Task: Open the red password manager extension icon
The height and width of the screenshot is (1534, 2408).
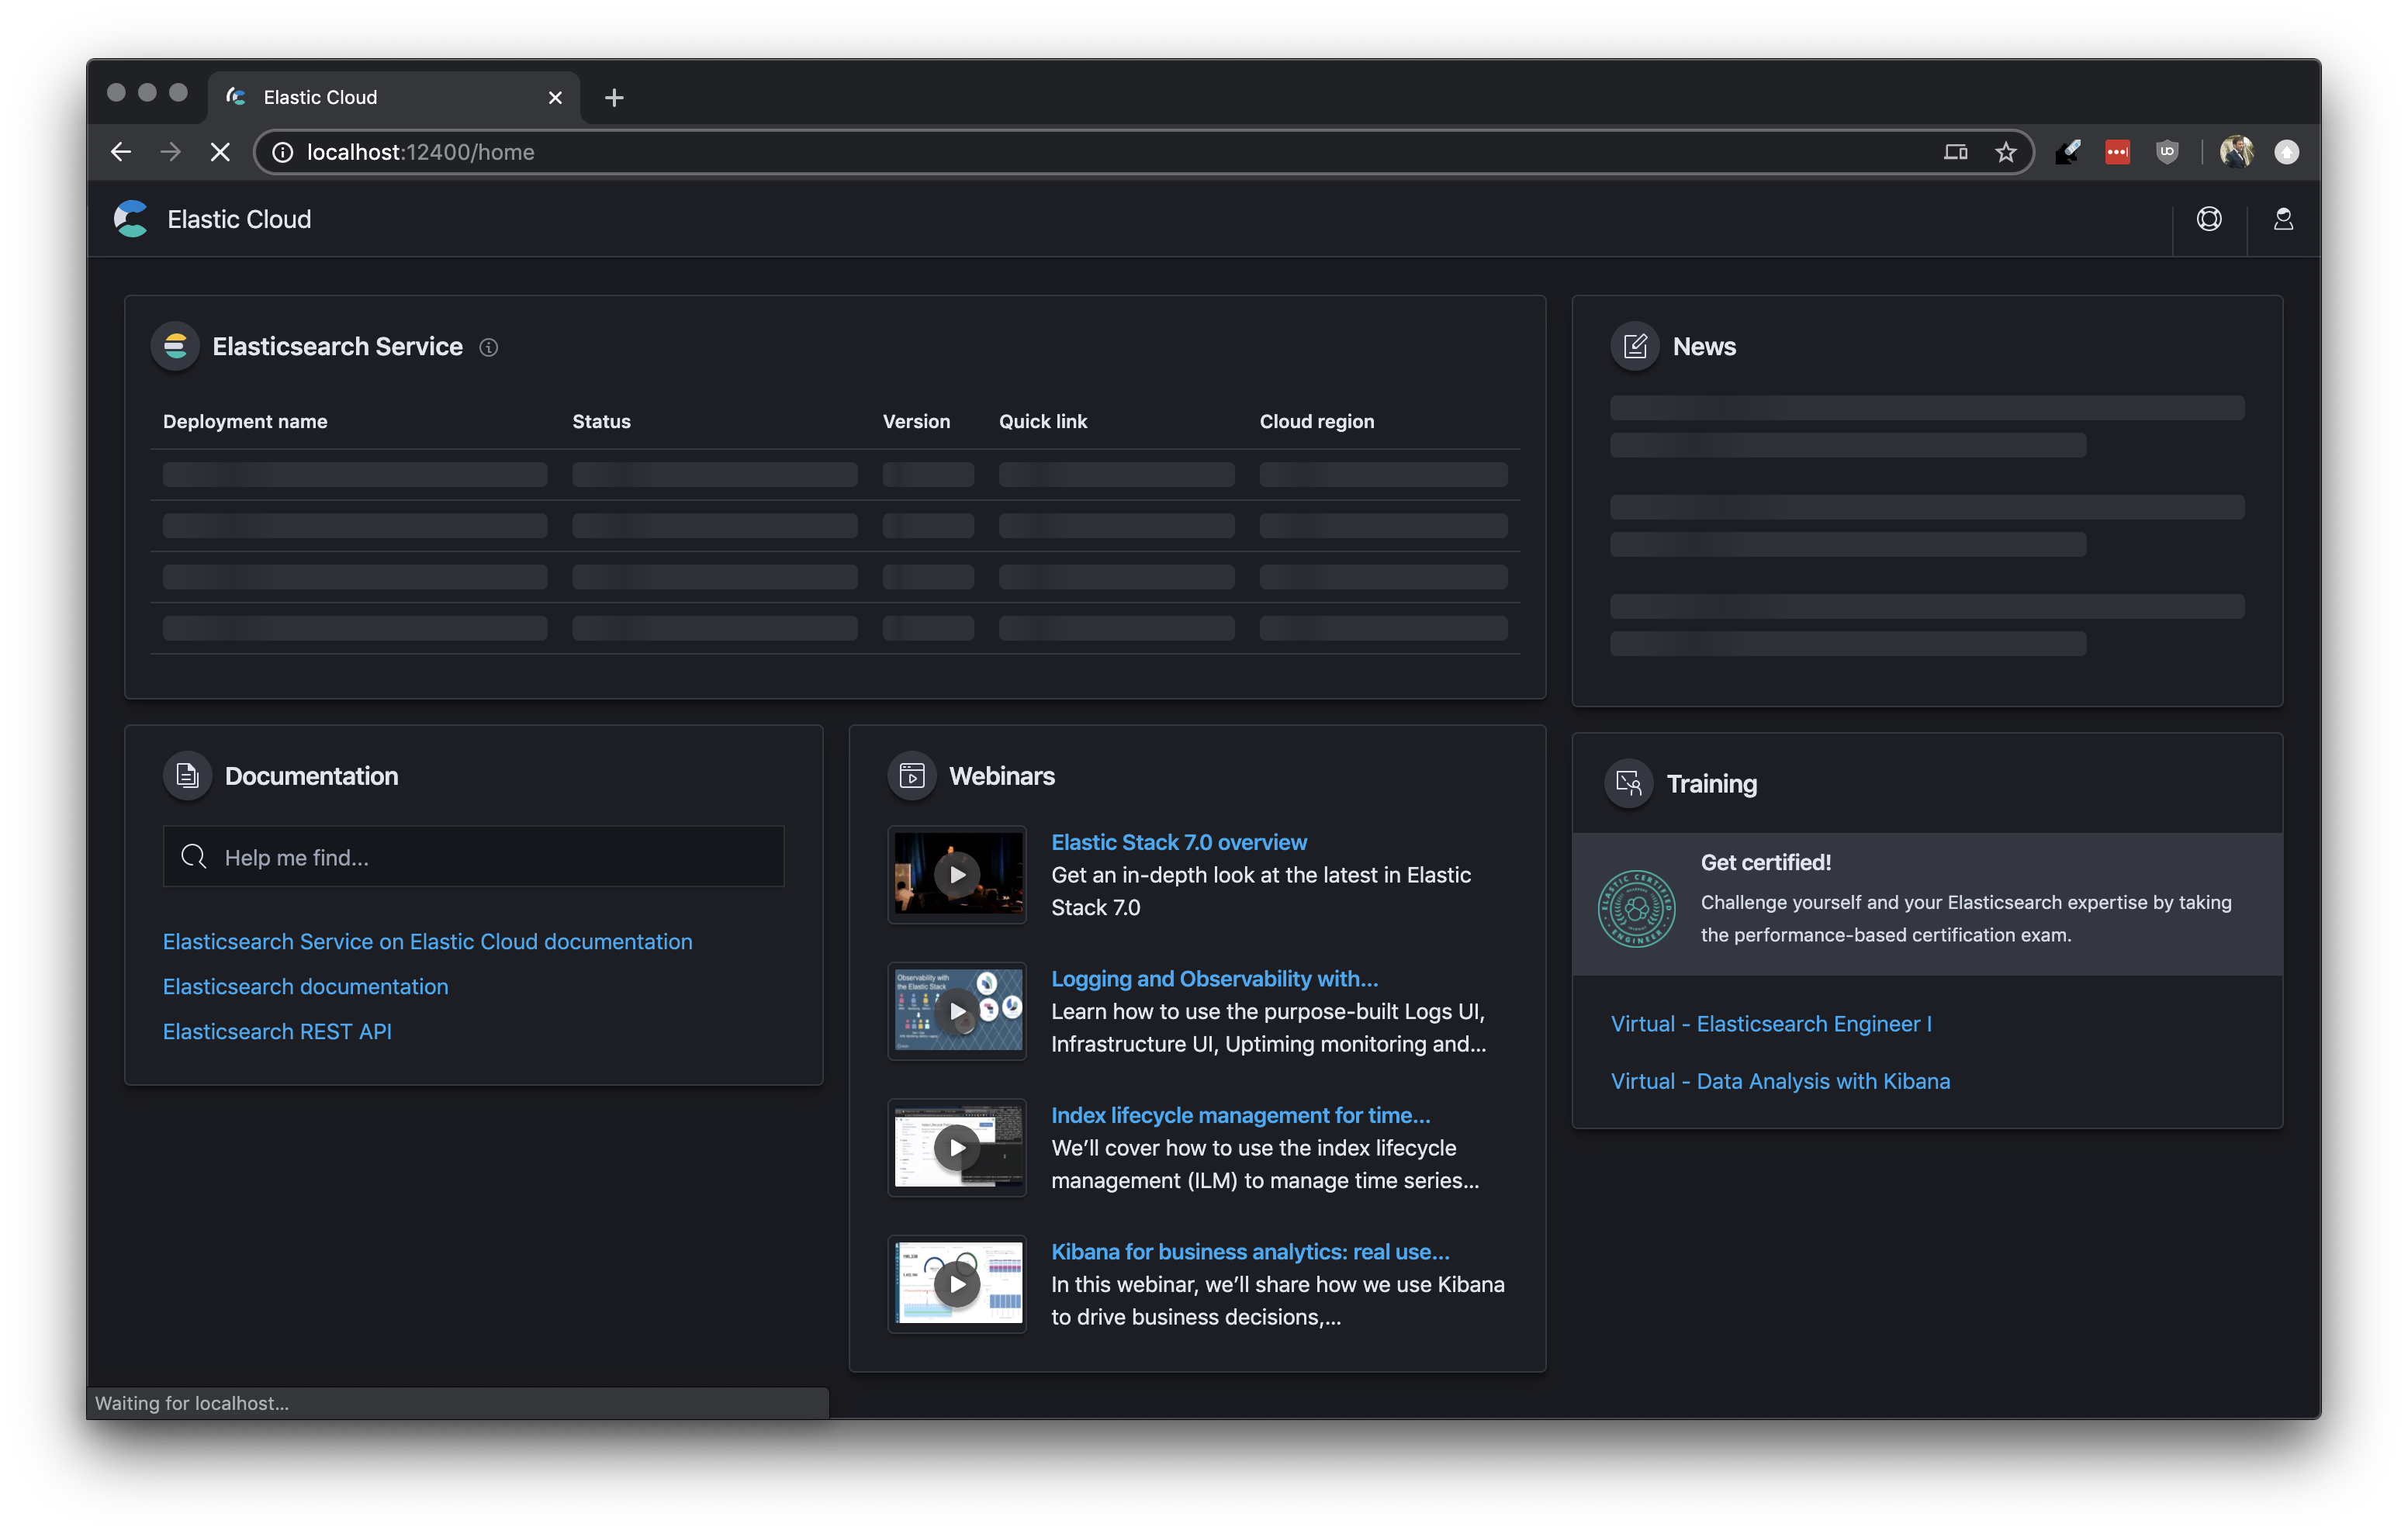Action: [x=2117, y=152]
